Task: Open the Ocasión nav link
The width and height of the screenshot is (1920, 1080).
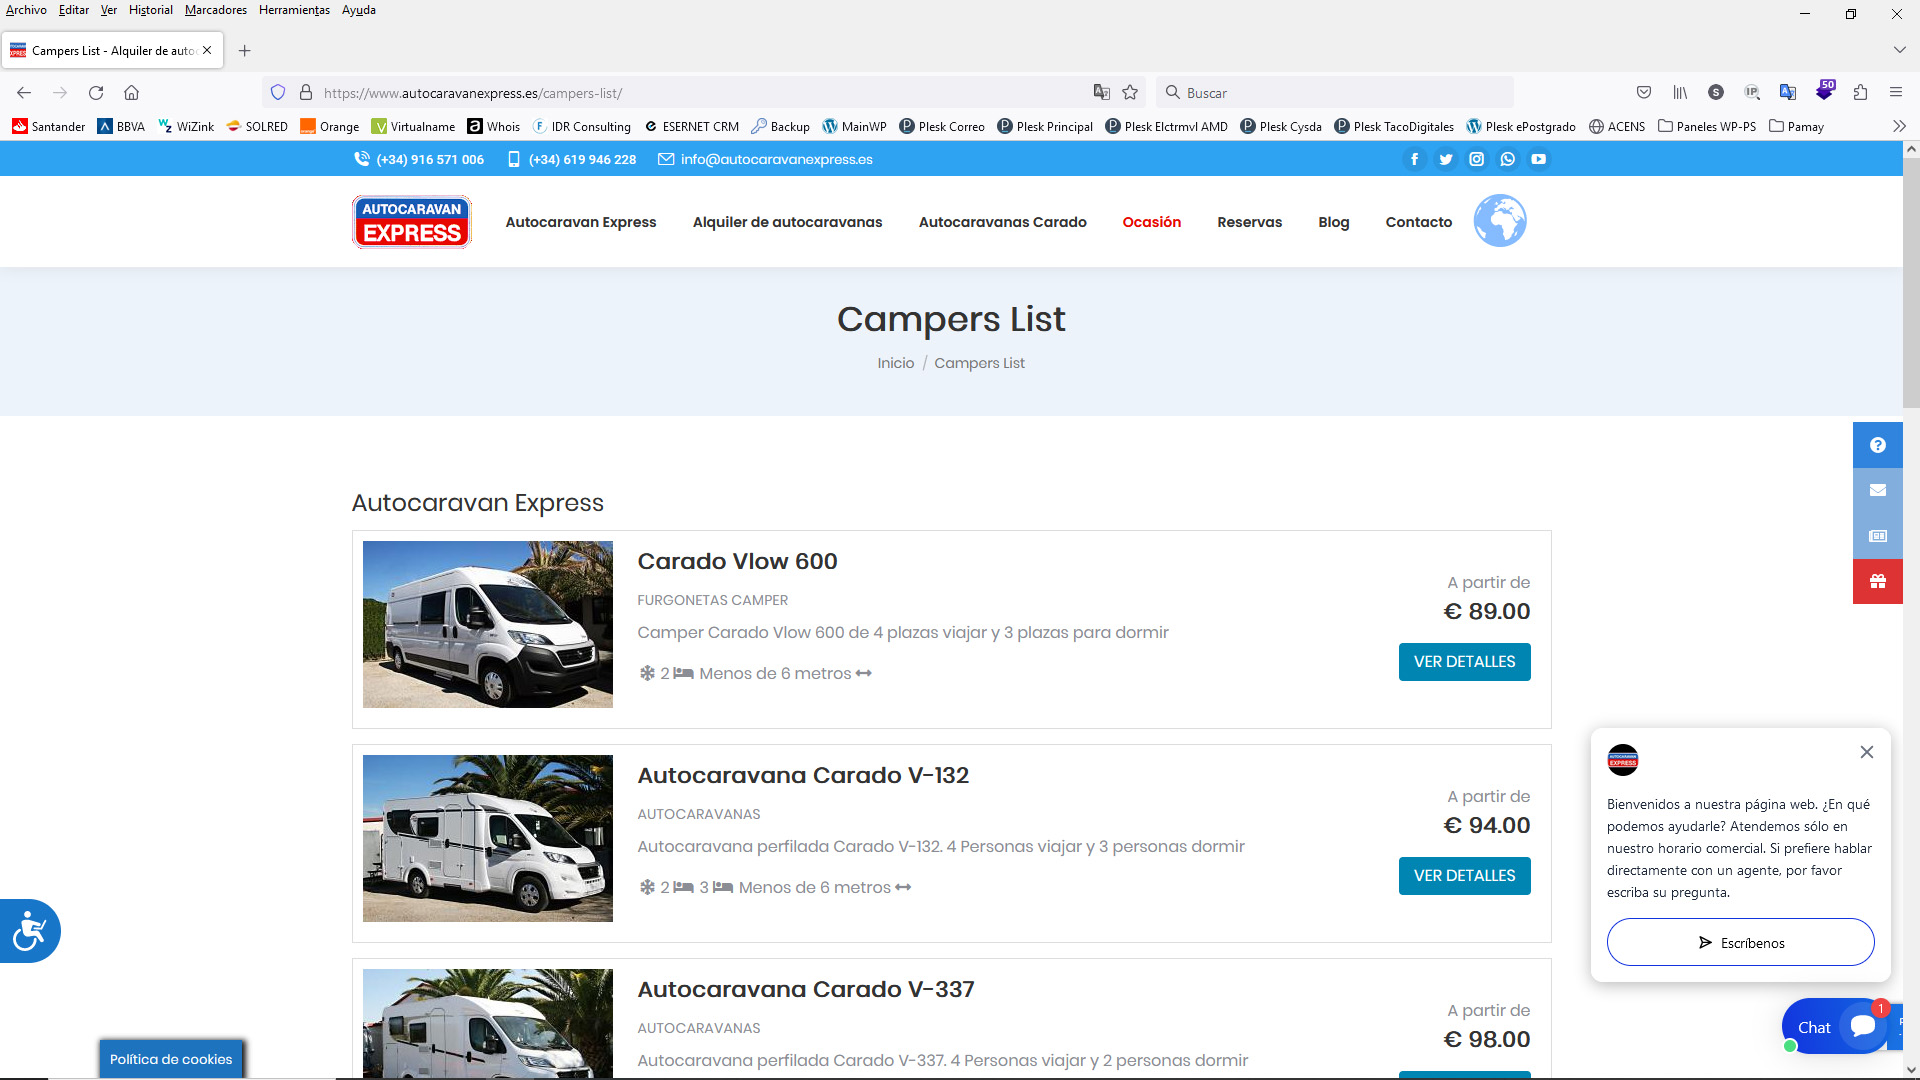Action: click(x=1151, y=222)
